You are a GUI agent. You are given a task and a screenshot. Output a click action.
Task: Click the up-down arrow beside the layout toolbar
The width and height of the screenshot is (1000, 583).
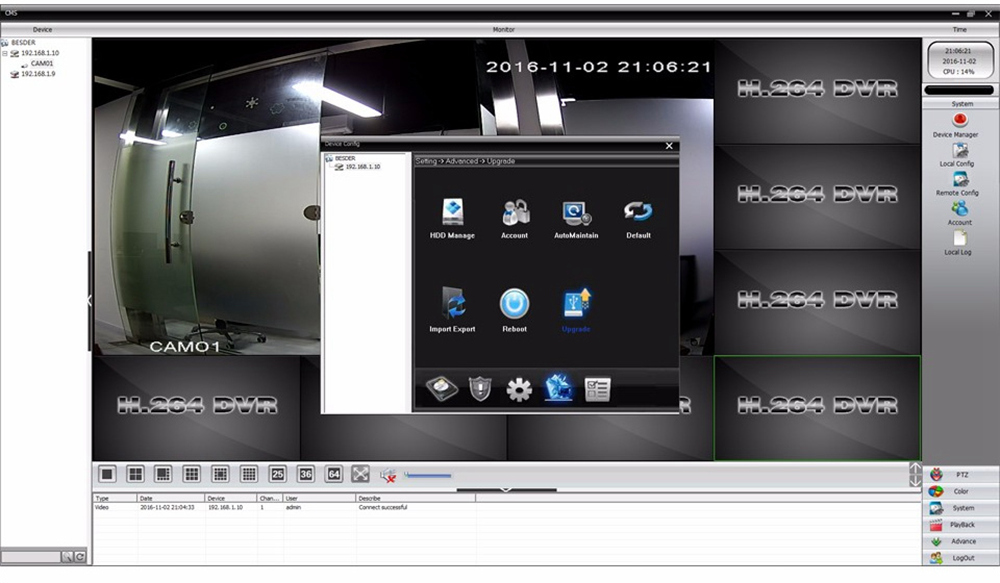[915, 475]
